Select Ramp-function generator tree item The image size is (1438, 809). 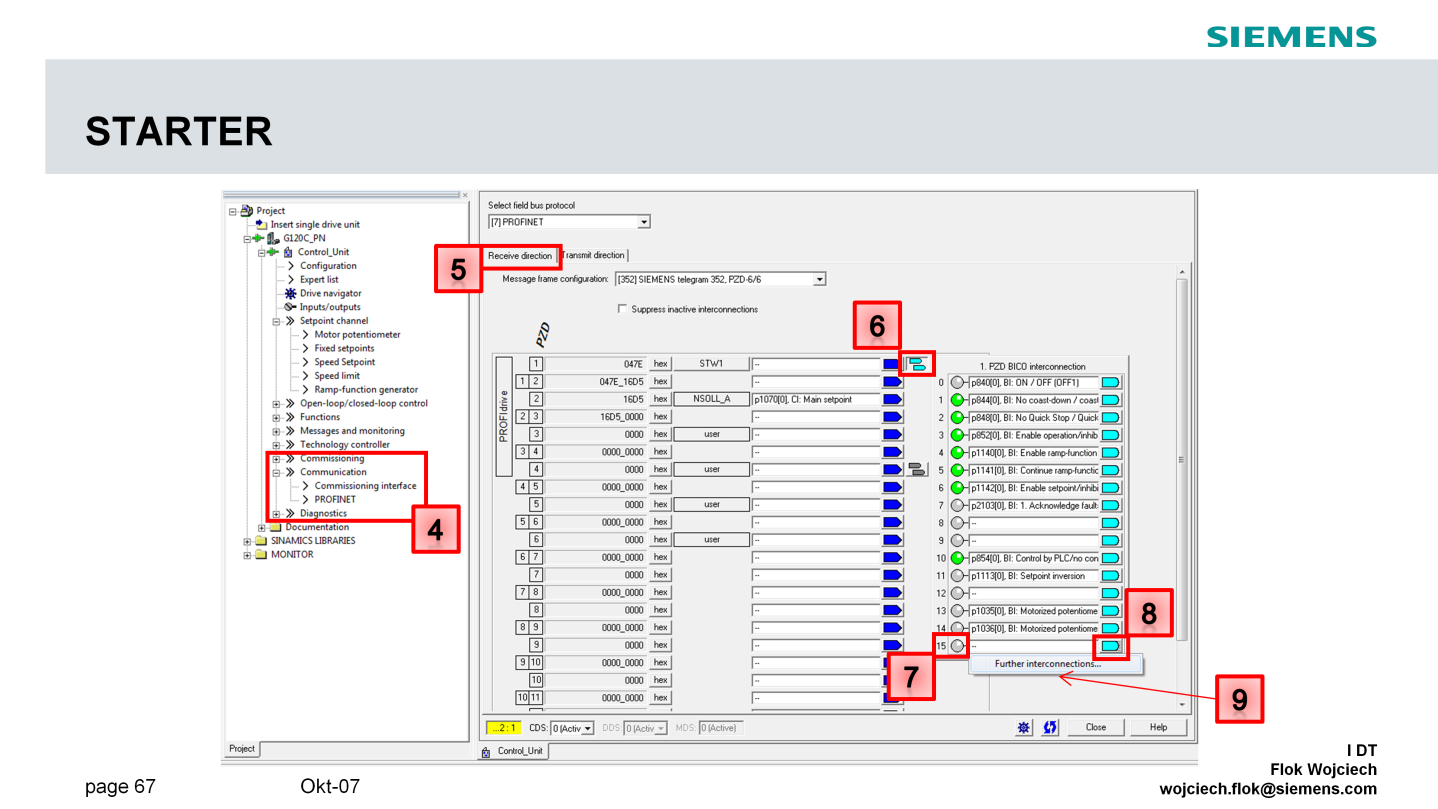pyautogui.click(x=366, y=389)
